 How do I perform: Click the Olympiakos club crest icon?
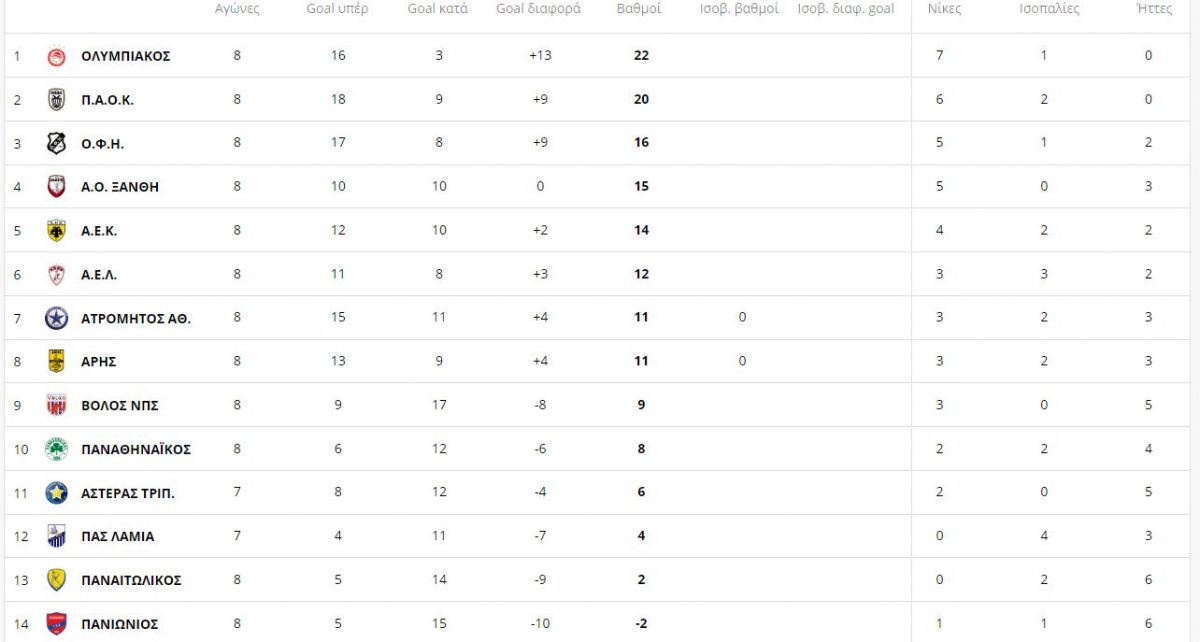coord(56,56)
